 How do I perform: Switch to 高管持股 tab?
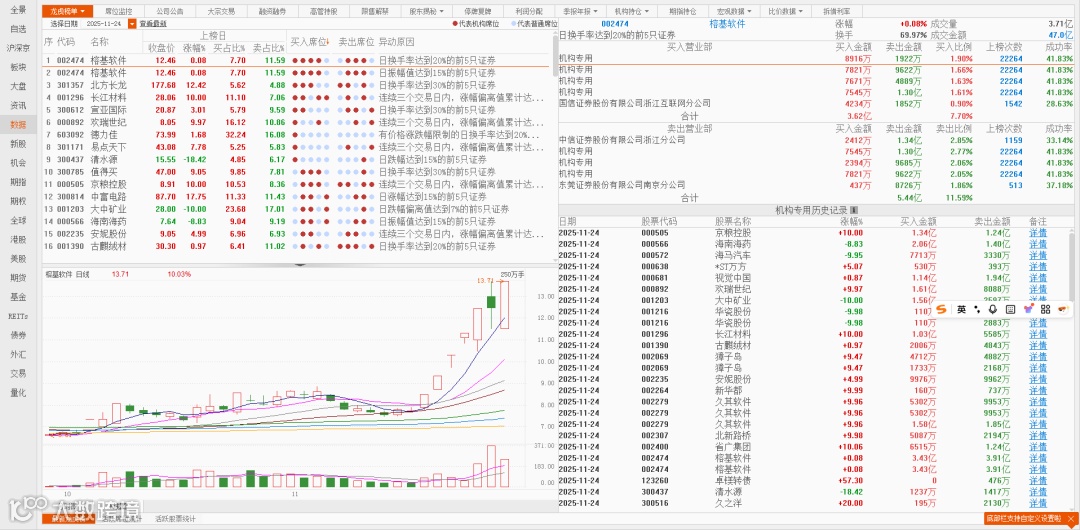click(323, 12)
